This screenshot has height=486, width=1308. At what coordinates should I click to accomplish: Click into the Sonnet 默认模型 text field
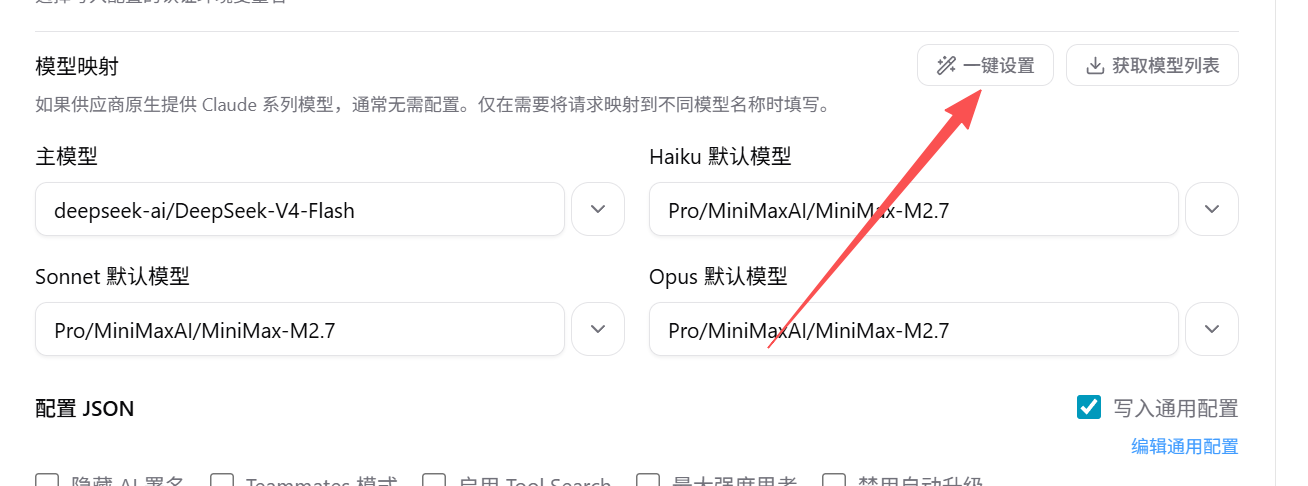[300, 329]
